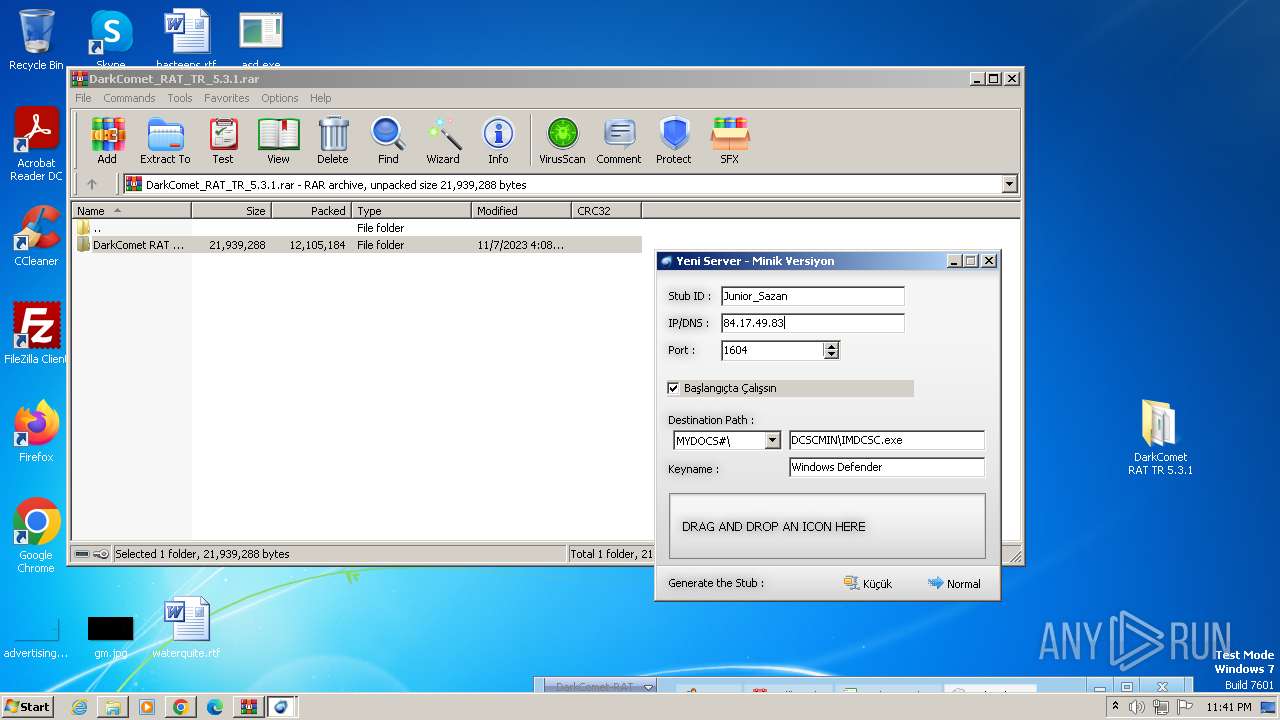The image size is (1280, 720).
Task: Click the WinRAR taskbar button
Action: [x=247, y=707]
